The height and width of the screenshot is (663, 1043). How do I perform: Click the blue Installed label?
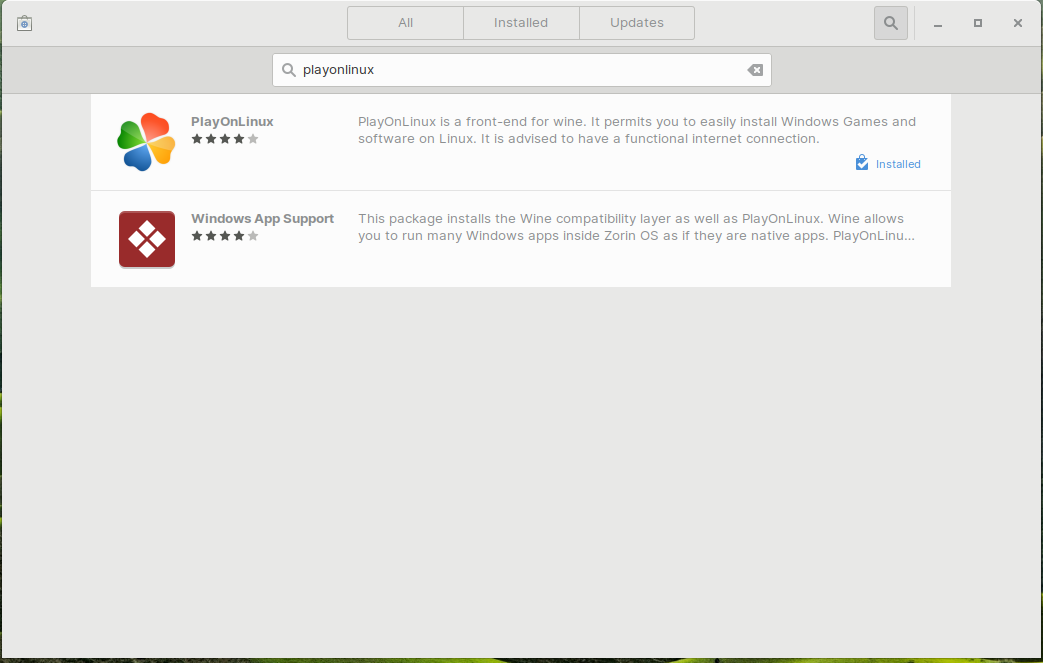[x=898, y=164]
